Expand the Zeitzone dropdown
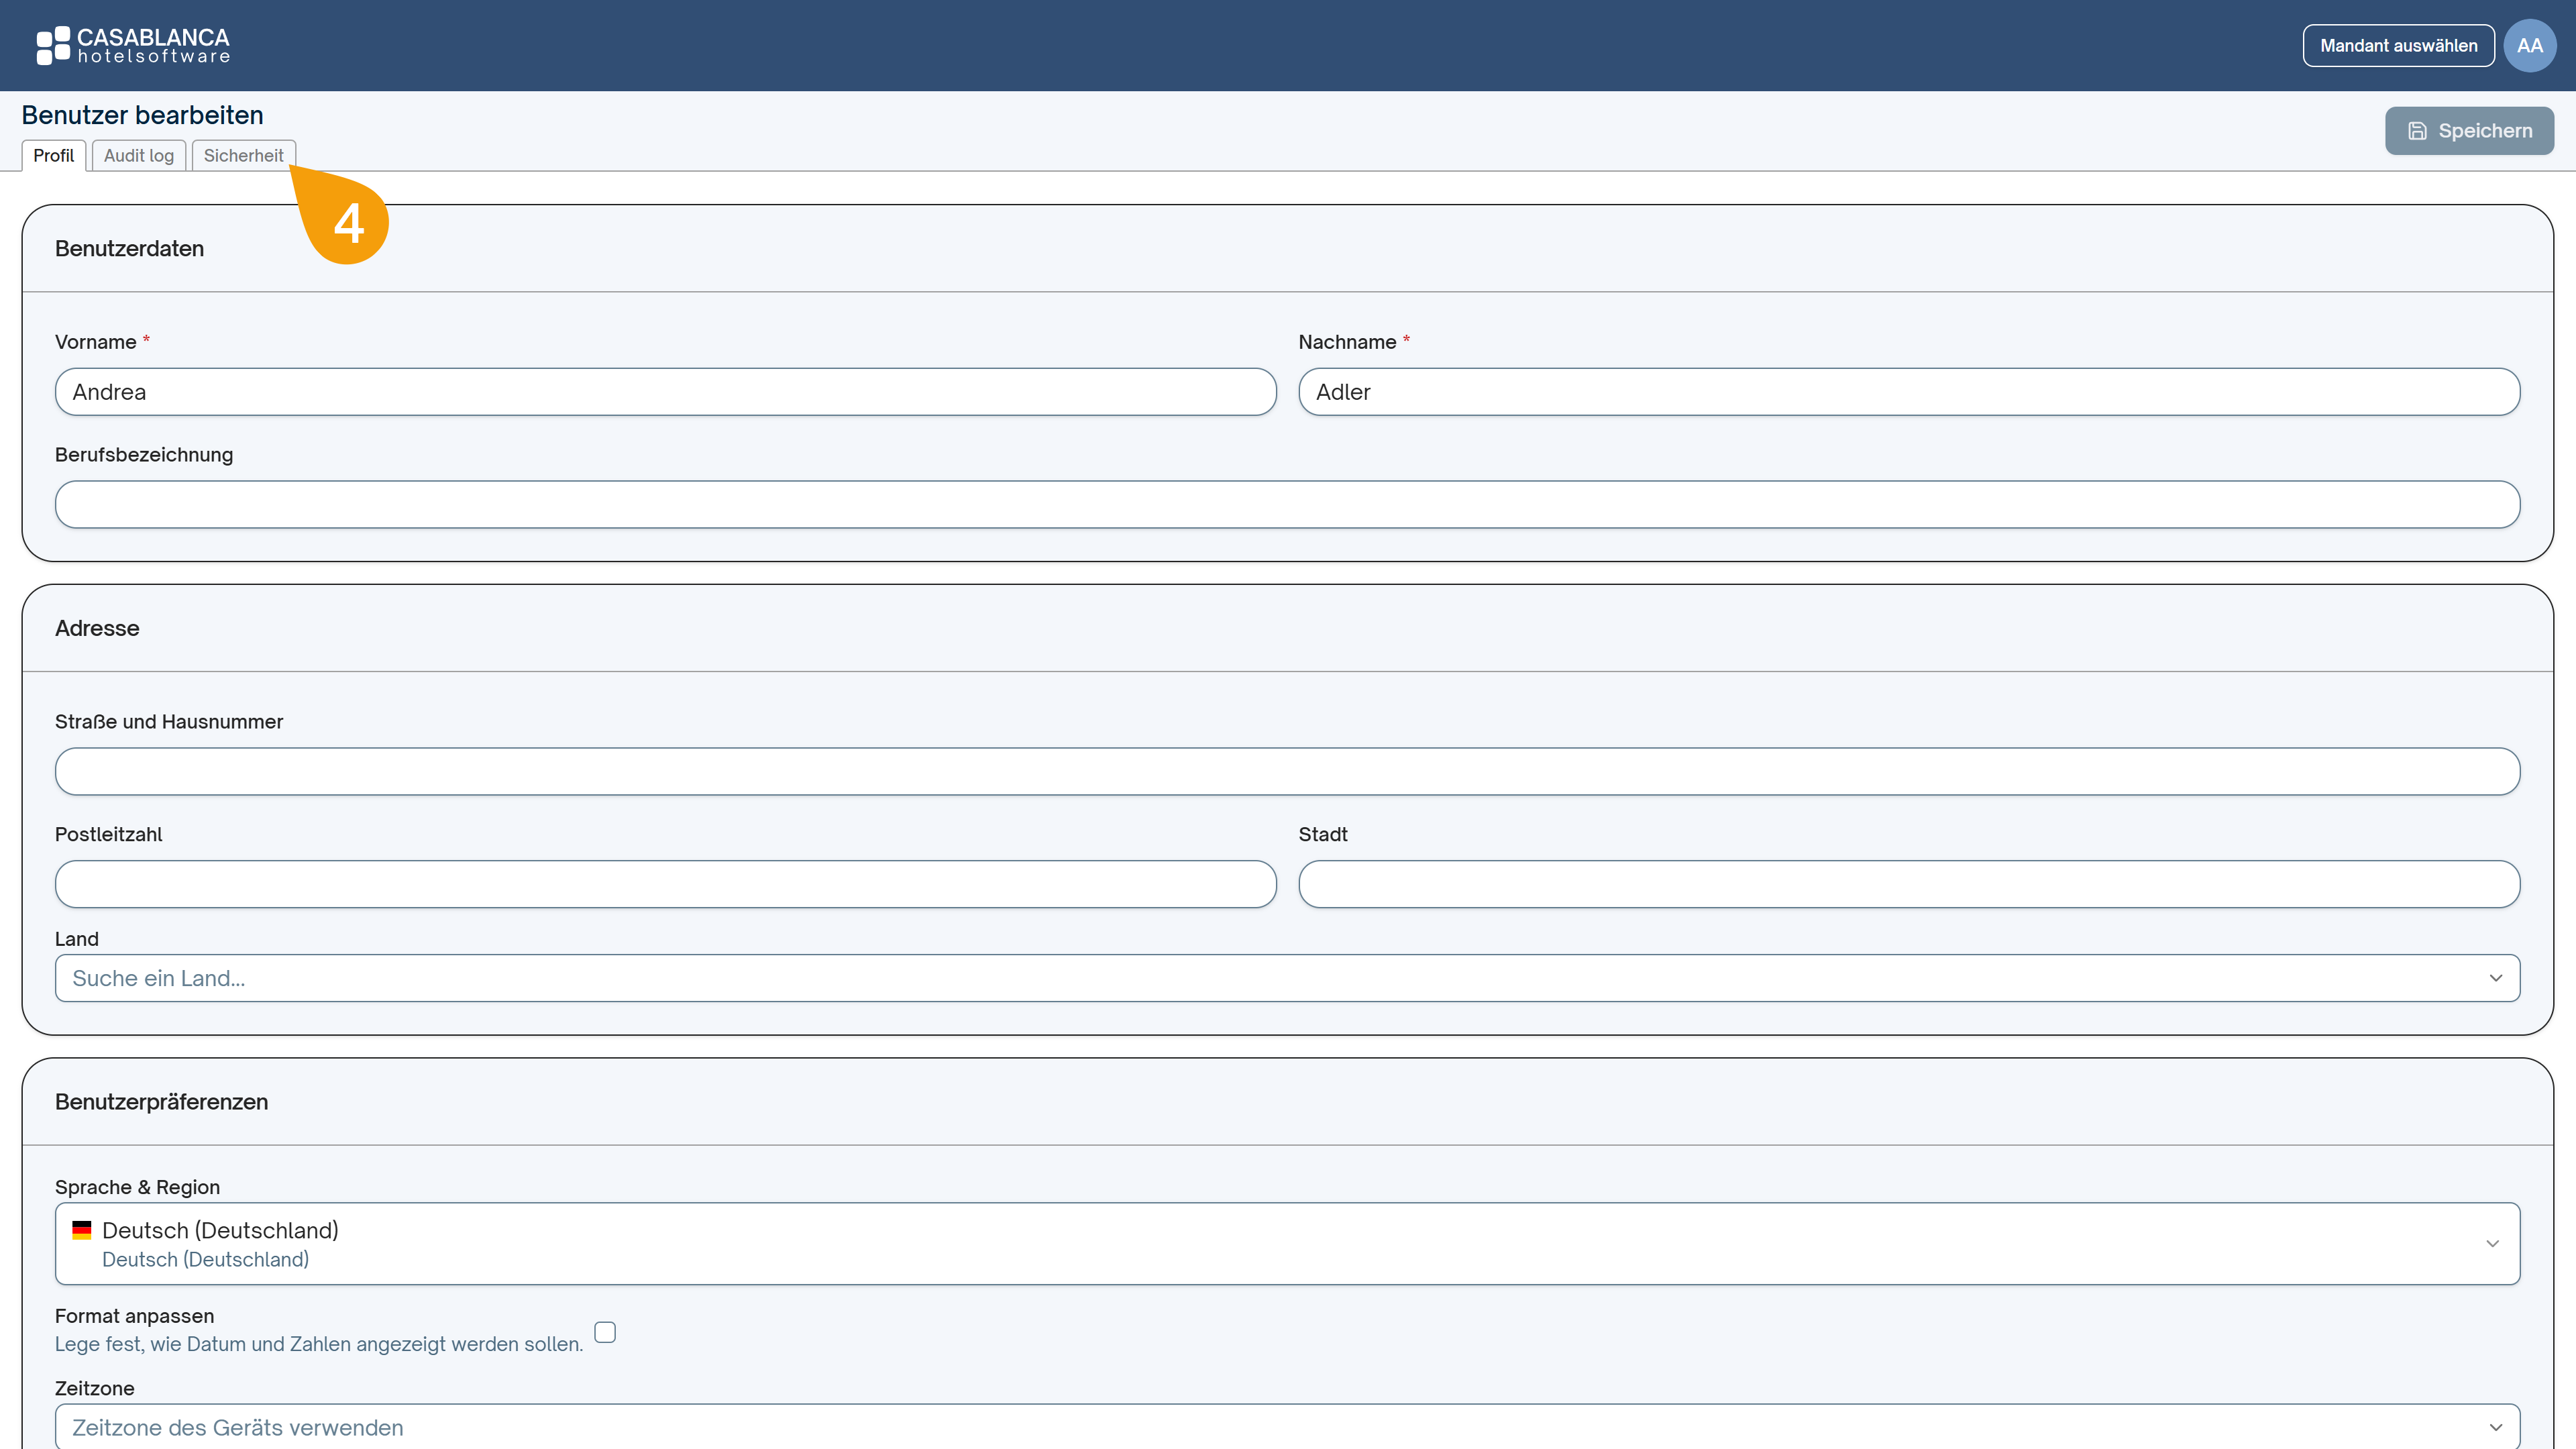This screenshot has height=1449, width=2576. [x=1287, y=1427]
